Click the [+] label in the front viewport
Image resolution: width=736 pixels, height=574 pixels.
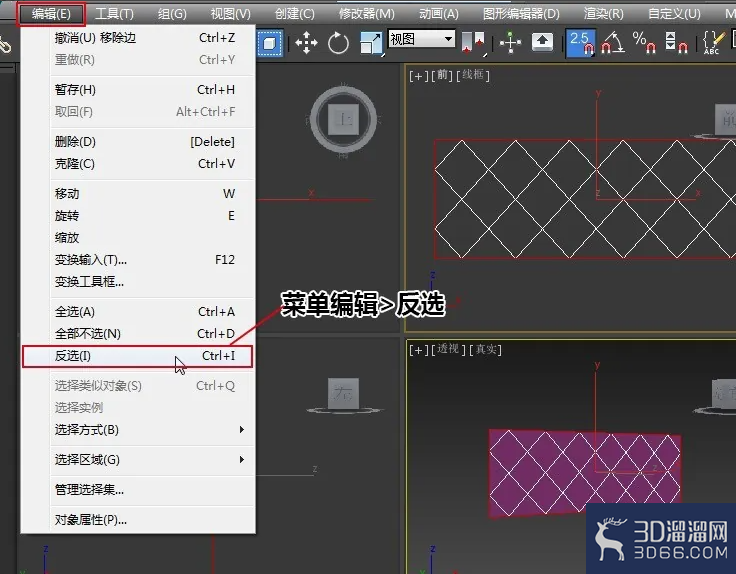tap(418, 76)
